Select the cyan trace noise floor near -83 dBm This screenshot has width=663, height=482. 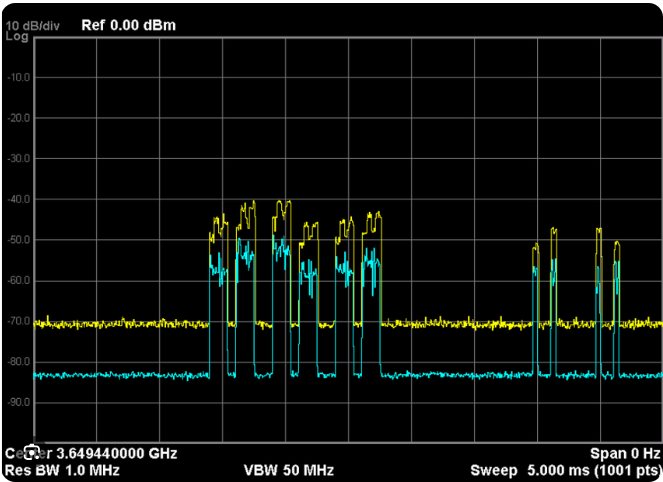pyautogui.click(x=121, y=375)
